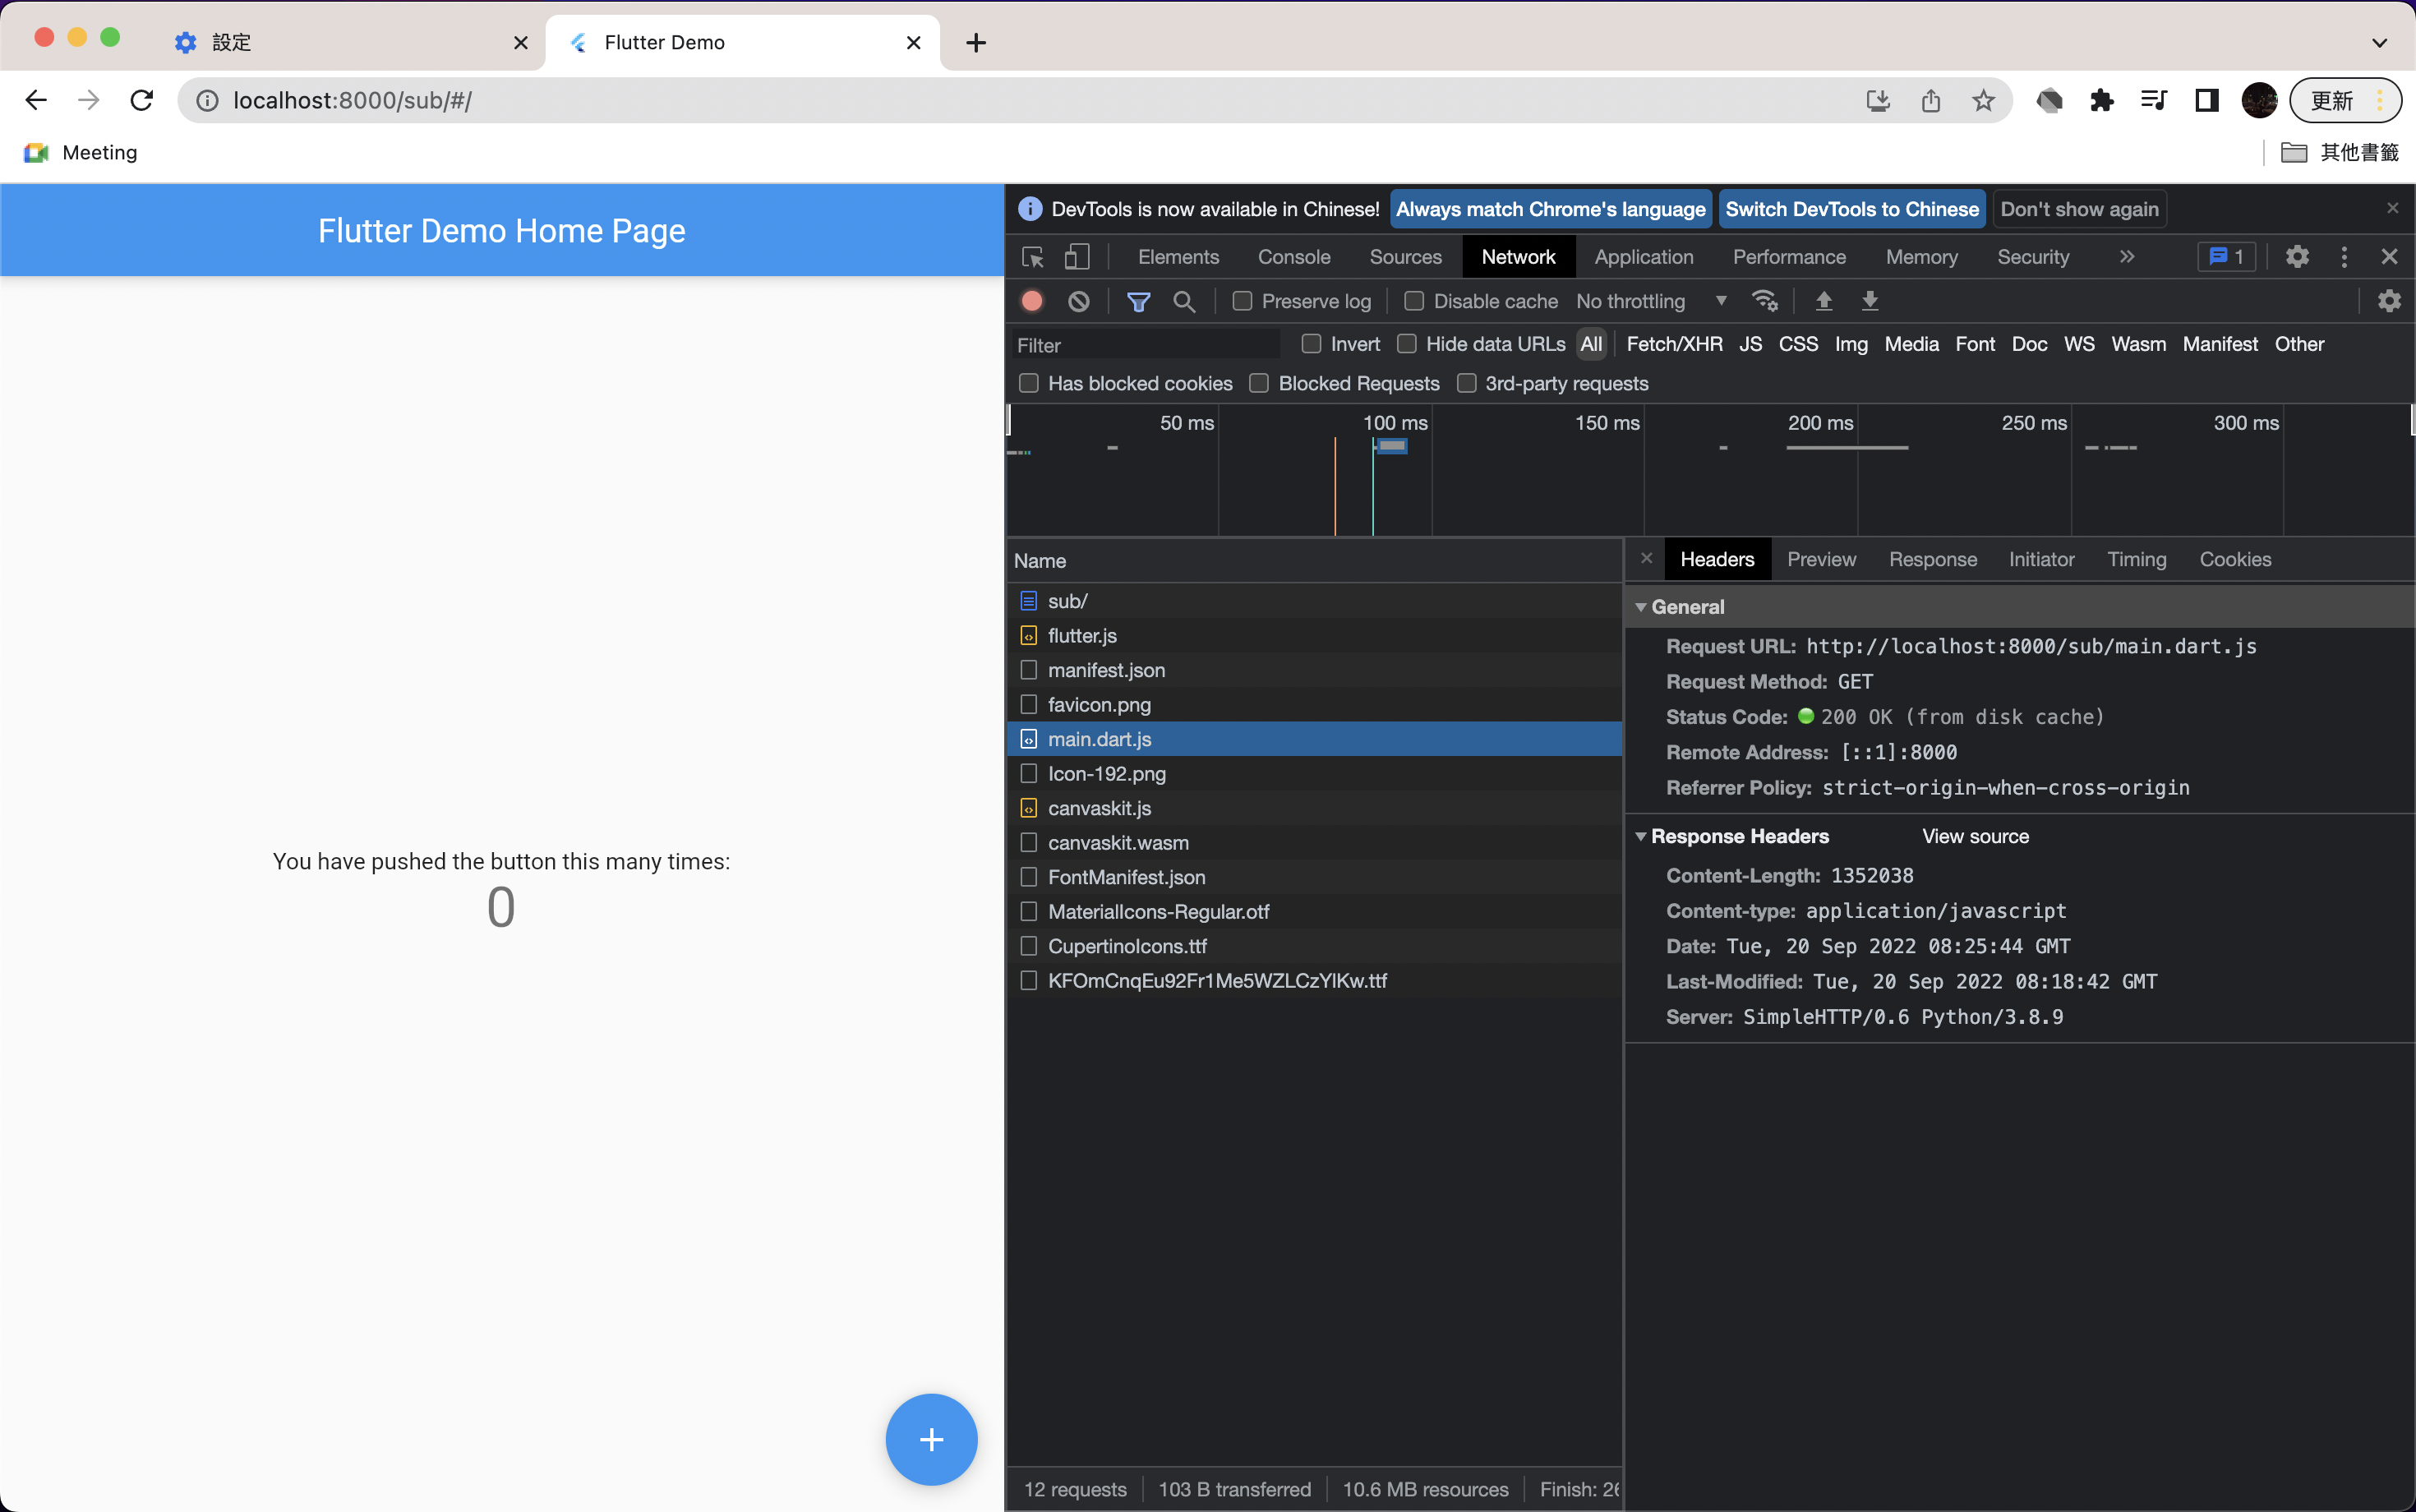Select the inspect element tool
Screen dimensions: 2416x1512
tap(1031, 256)
